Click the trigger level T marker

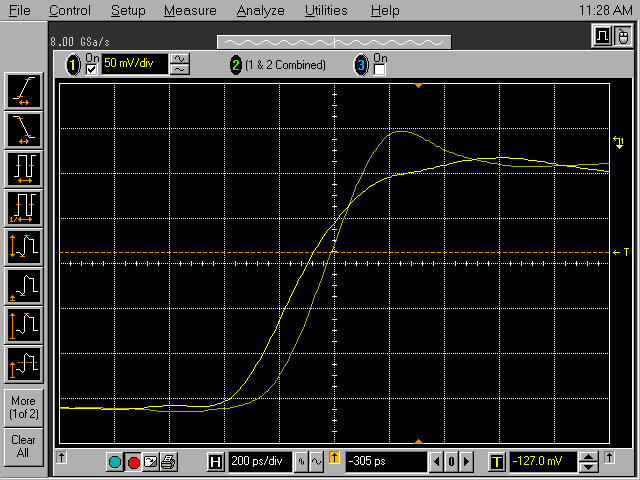621,253
